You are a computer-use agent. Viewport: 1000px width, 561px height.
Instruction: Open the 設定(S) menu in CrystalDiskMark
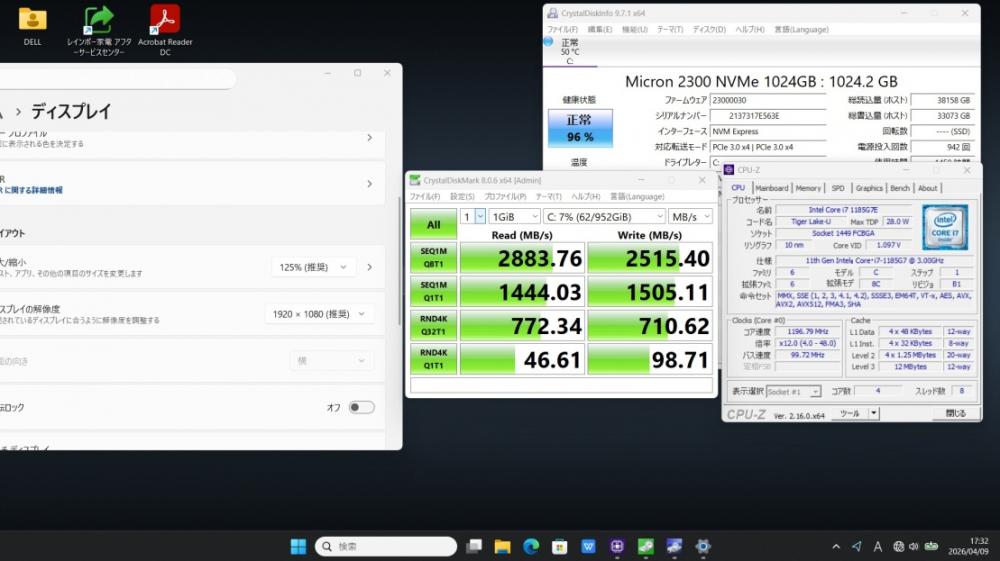coord(462,196)
